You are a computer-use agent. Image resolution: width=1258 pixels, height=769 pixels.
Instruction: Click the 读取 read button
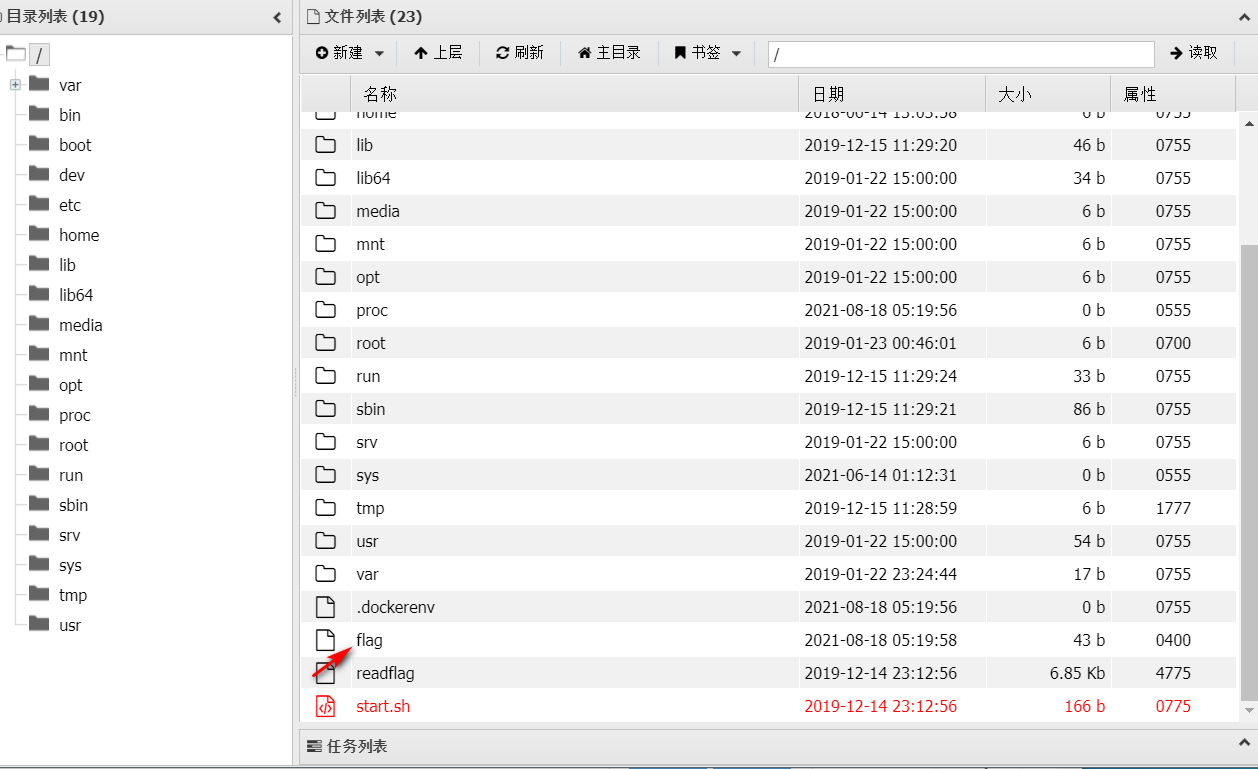tap(1193, 53)
